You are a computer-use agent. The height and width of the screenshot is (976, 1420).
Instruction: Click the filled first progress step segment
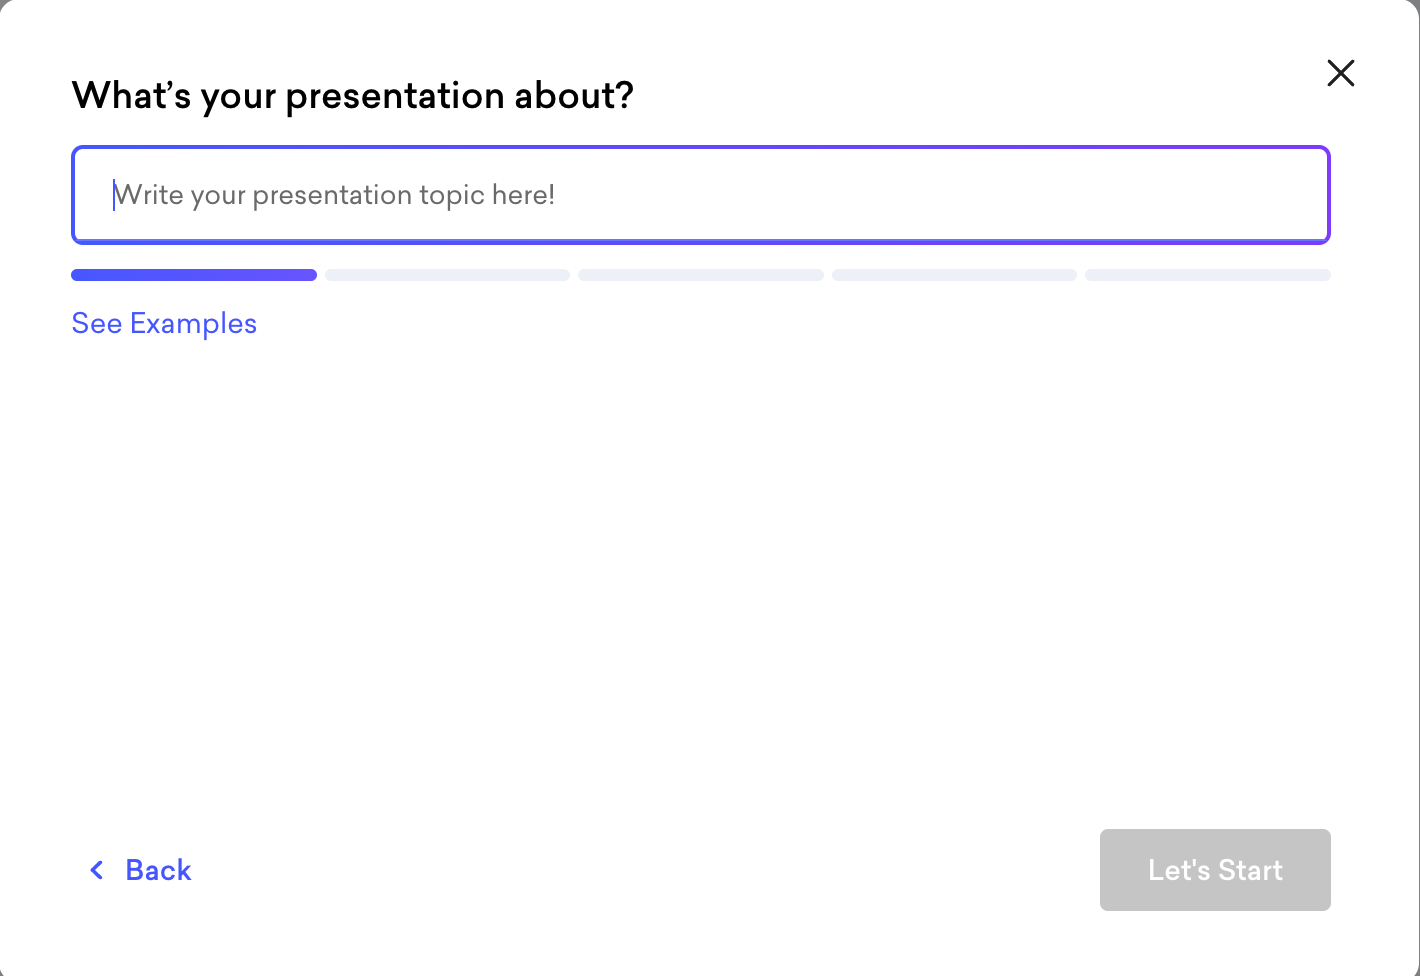(194, 275)
